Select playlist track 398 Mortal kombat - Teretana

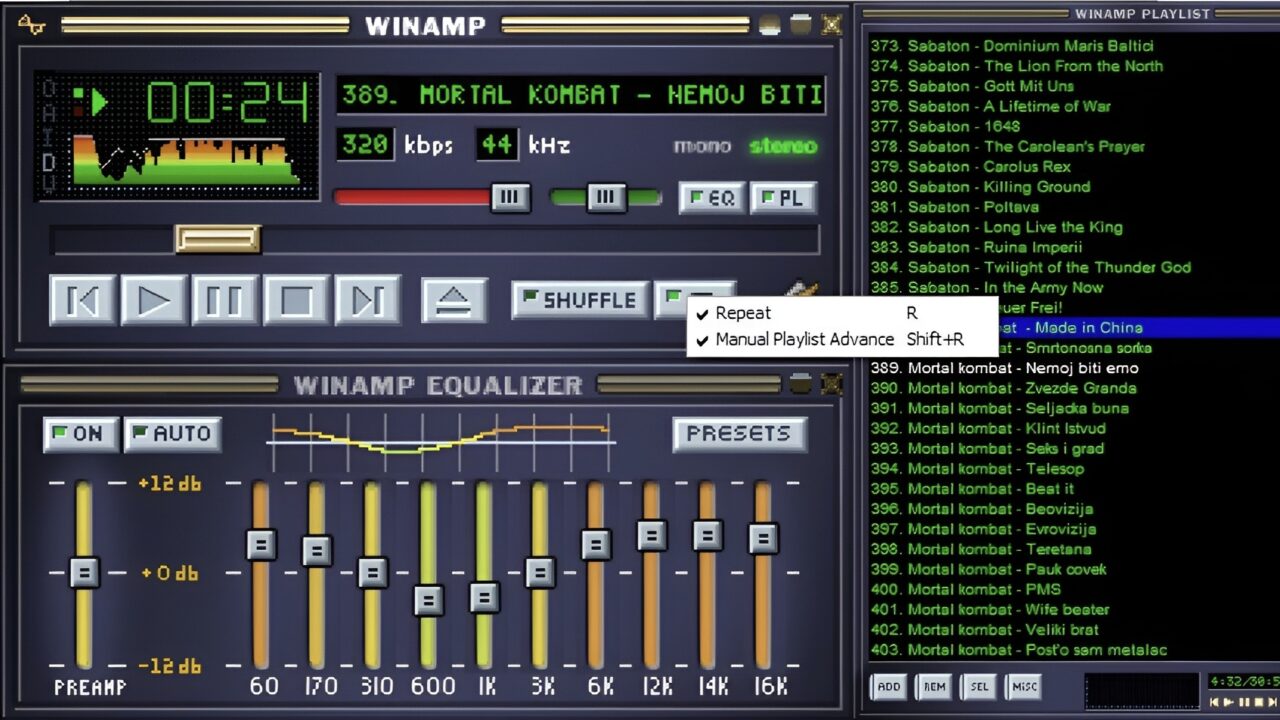click(981, 549)
